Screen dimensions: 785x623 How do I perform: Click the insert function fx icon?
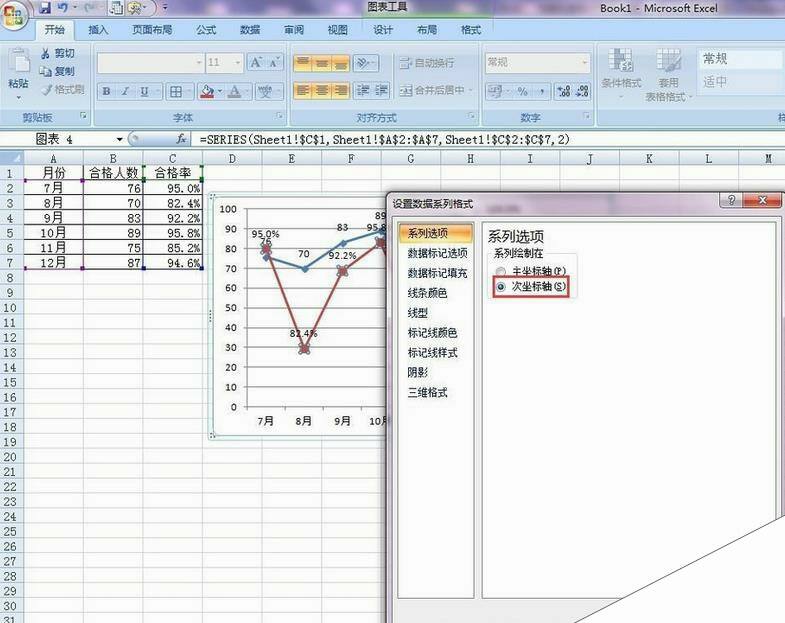pos(182,139)
